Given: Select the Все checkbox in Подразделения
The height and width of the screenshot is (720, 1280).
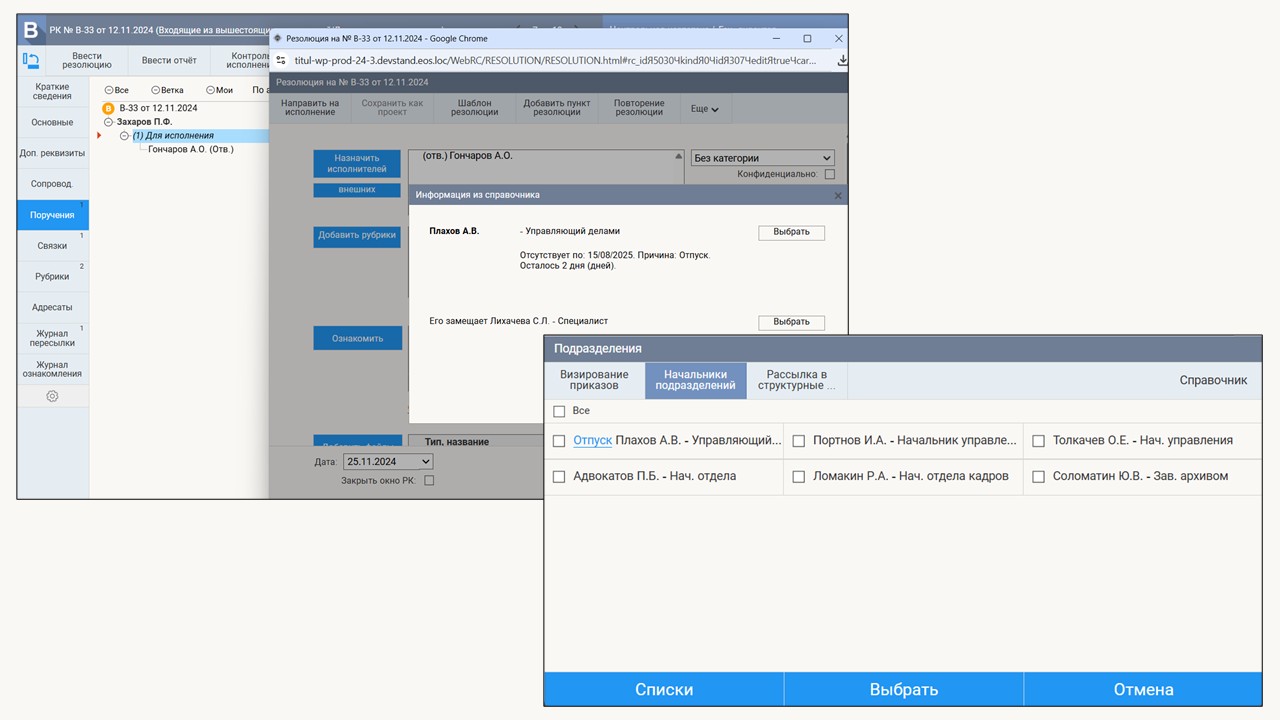Looking at the screenshot, I should pyautogui.click(x=559, y=411).
